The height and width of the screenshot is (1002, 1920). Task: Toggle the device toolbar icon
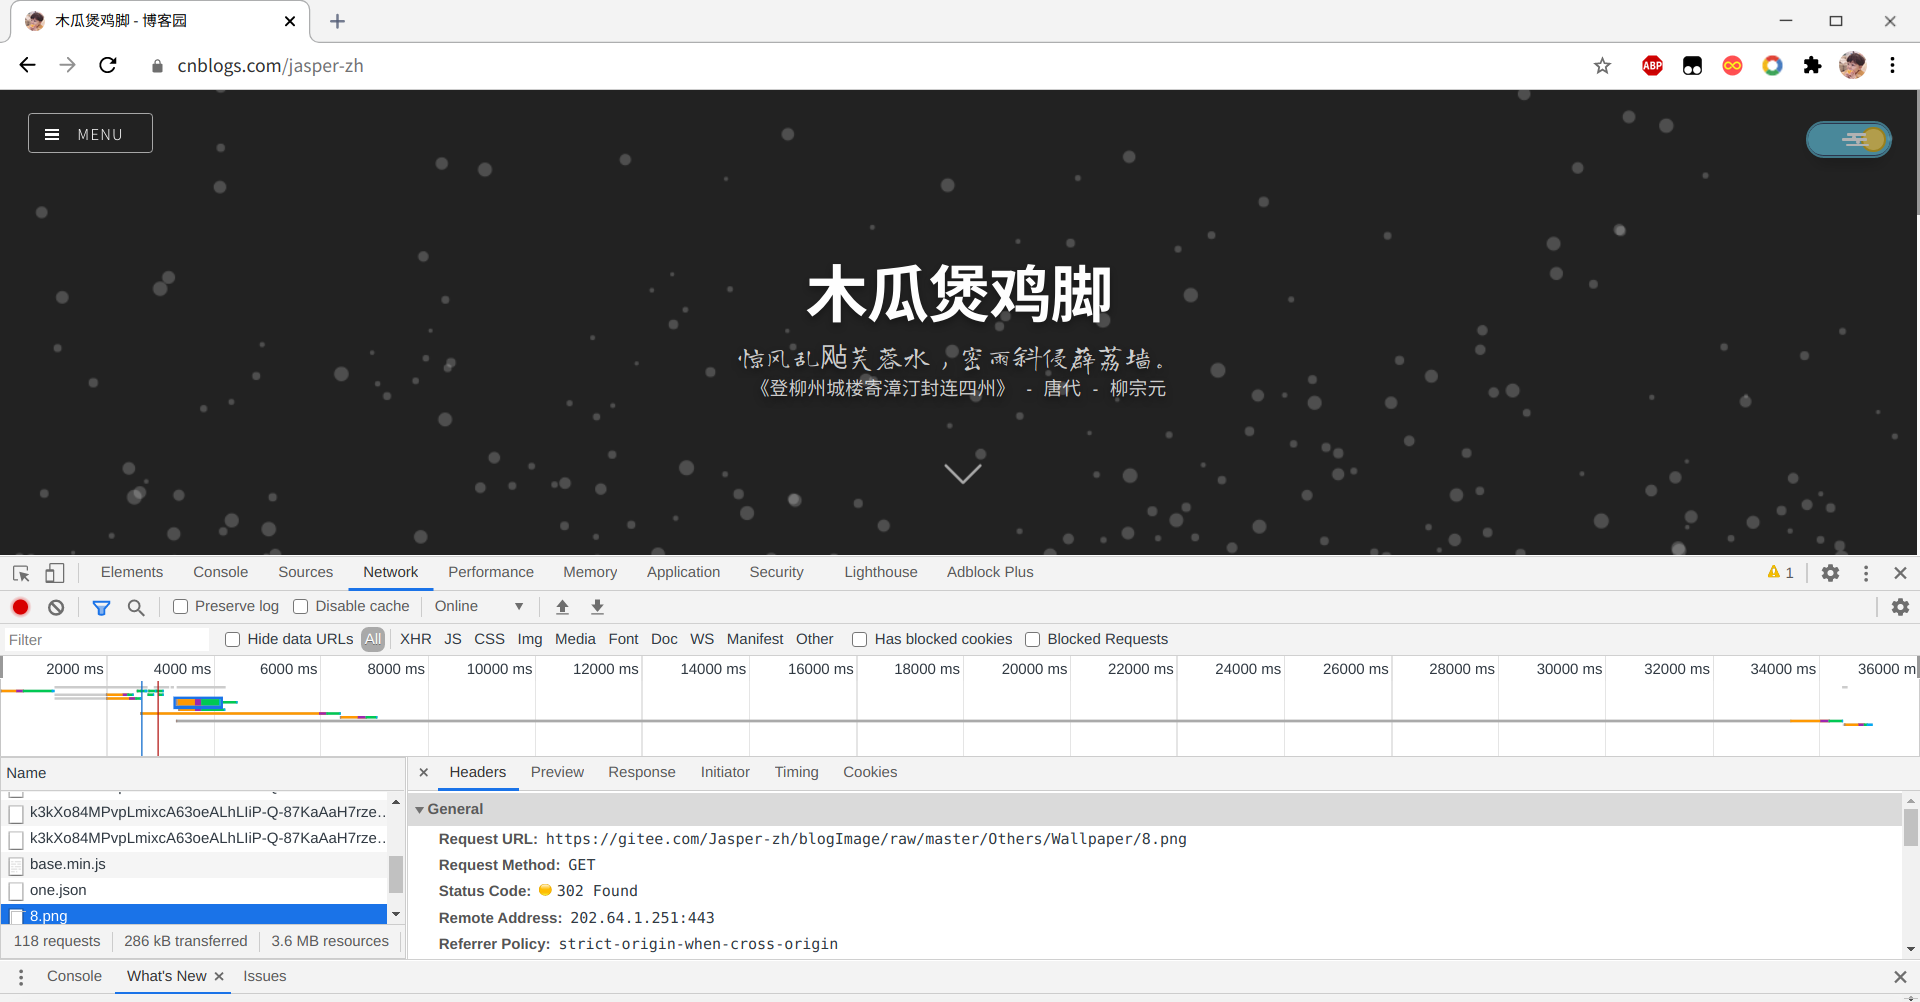tap(55, 573)
